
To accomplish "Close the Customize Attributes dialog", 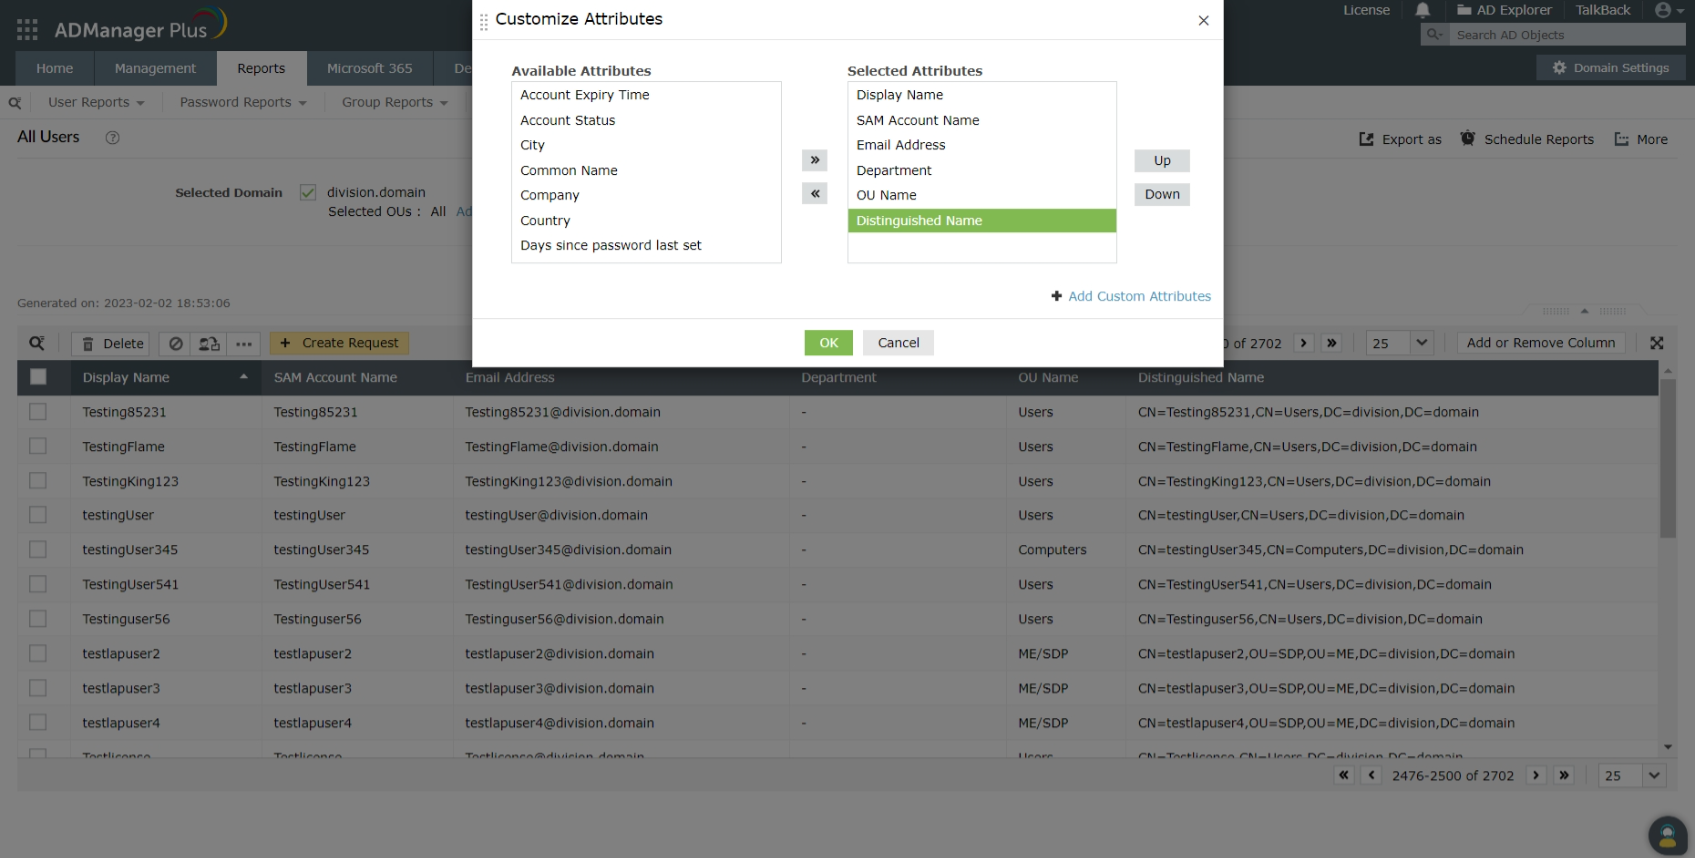I will 1203,20.
